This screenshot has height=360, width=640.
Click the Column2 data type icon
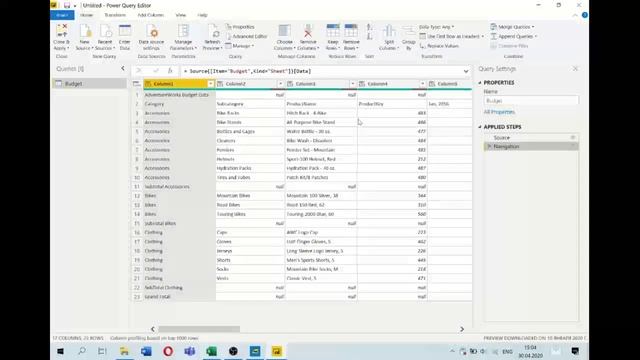click(220, 84)
